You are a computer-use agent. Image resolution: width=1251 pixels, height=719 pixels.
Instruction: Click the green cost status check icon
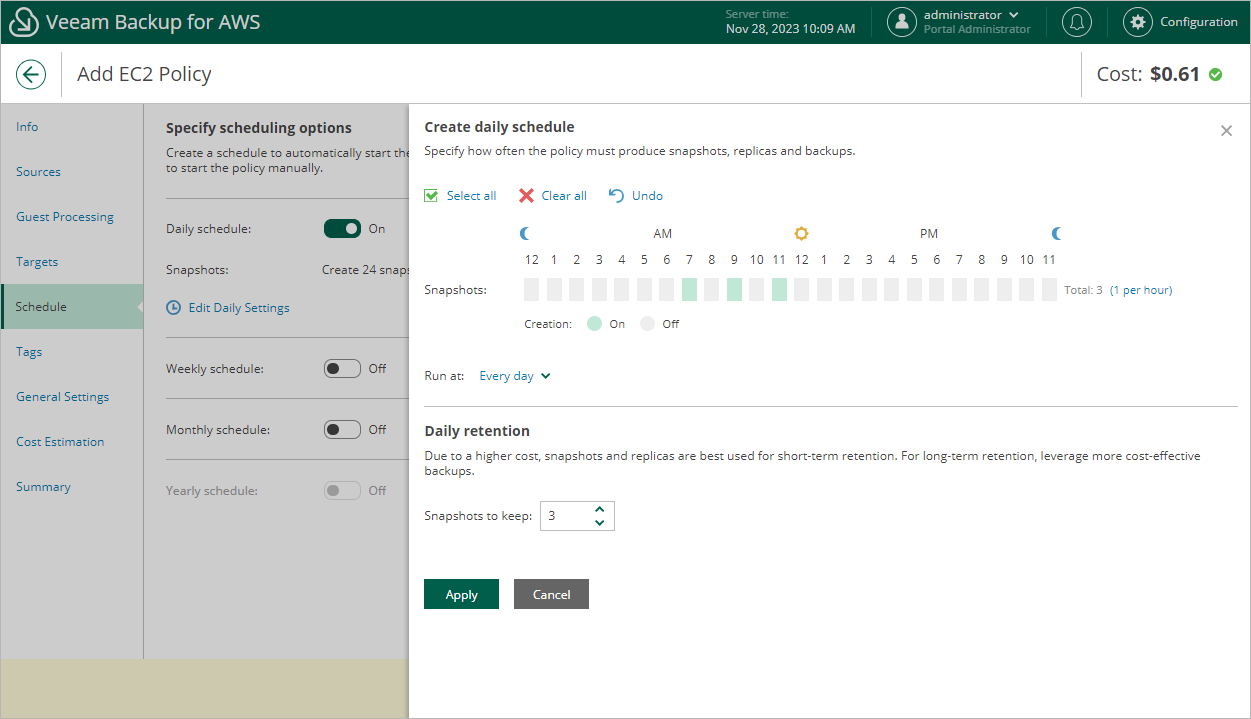coord(1215,74)
